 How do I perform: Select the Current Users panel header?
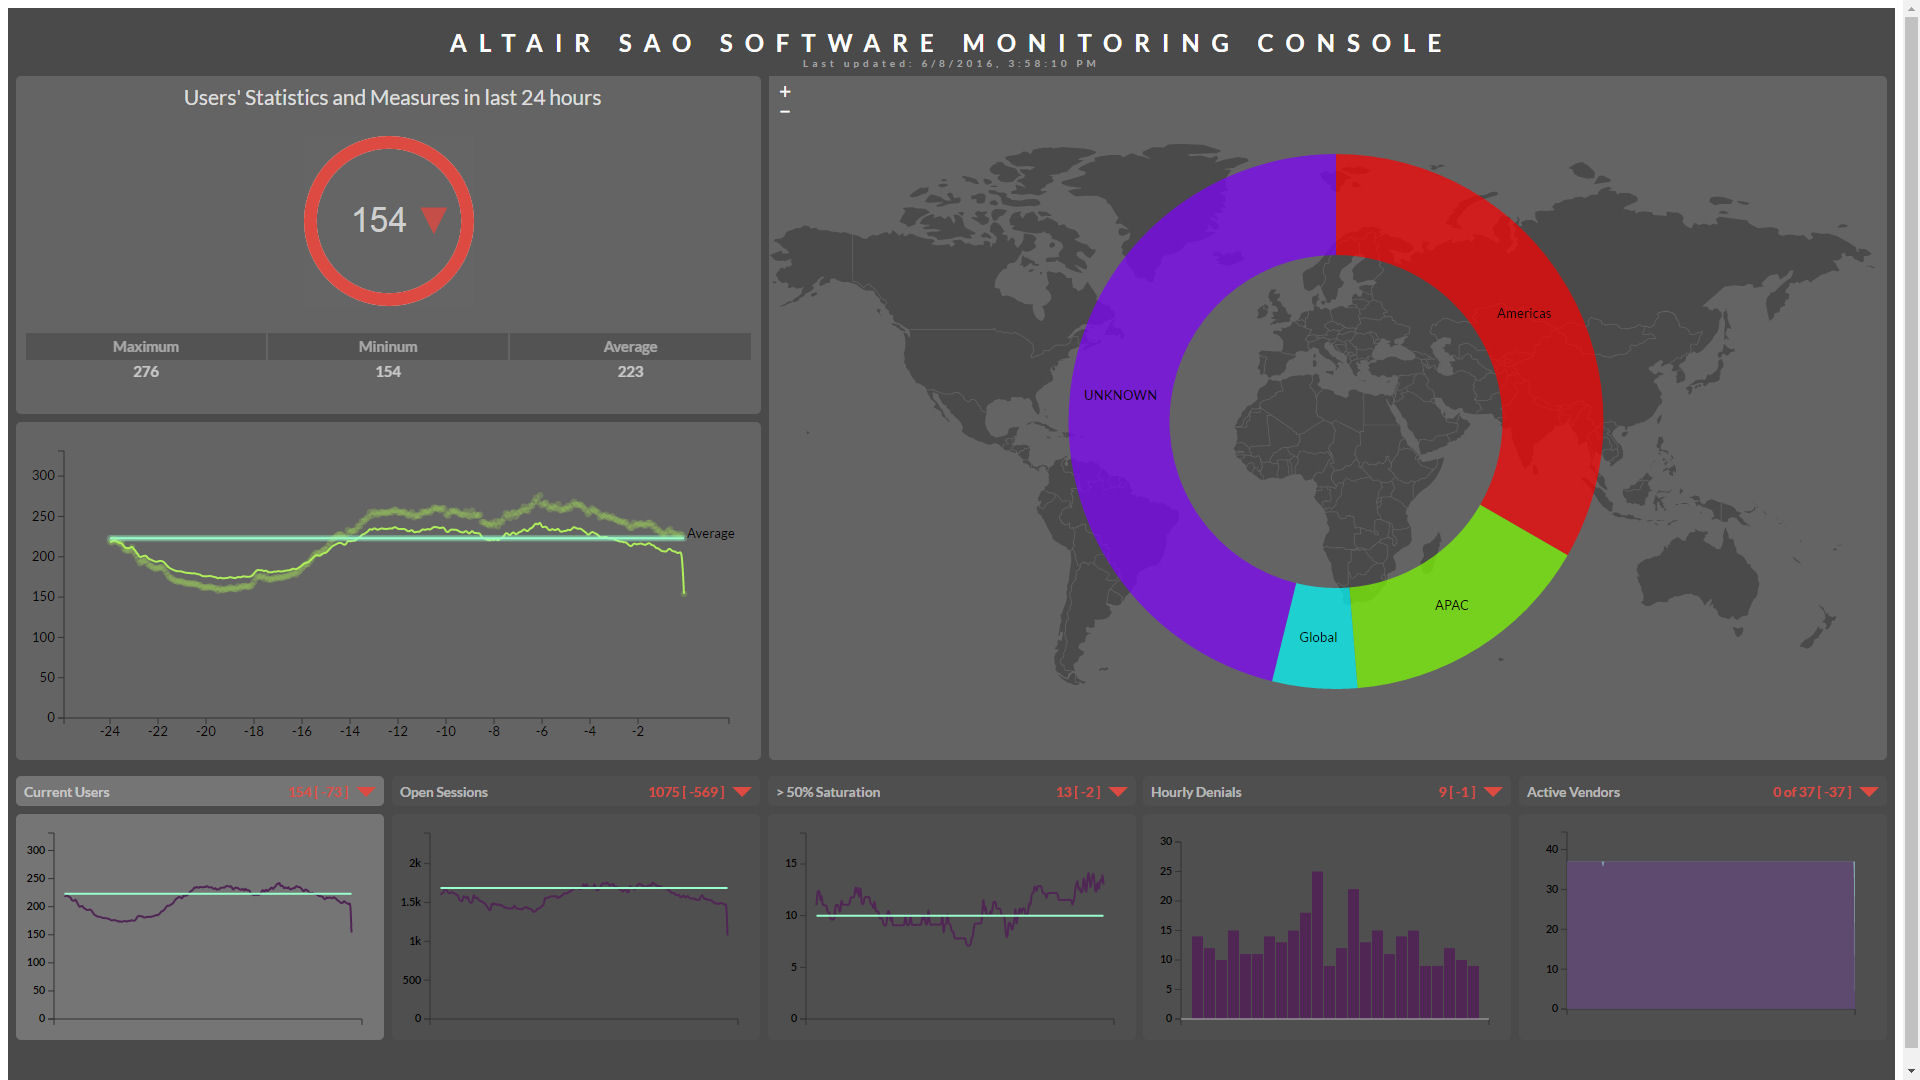pyautogui.click(x=66, y=791)
